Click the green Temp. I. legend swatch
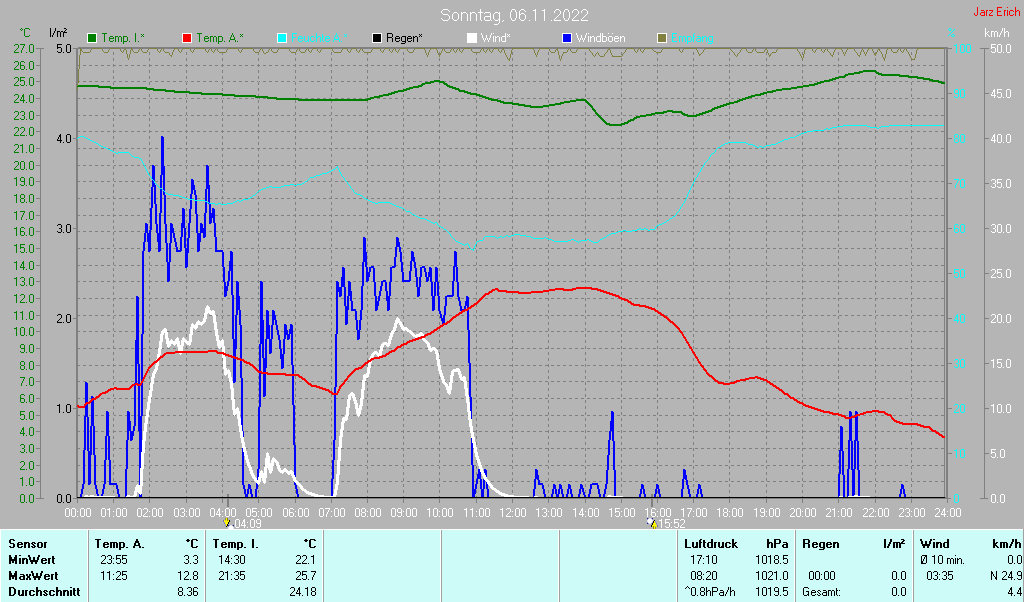 pyautogui.click(x=93, y=38)
